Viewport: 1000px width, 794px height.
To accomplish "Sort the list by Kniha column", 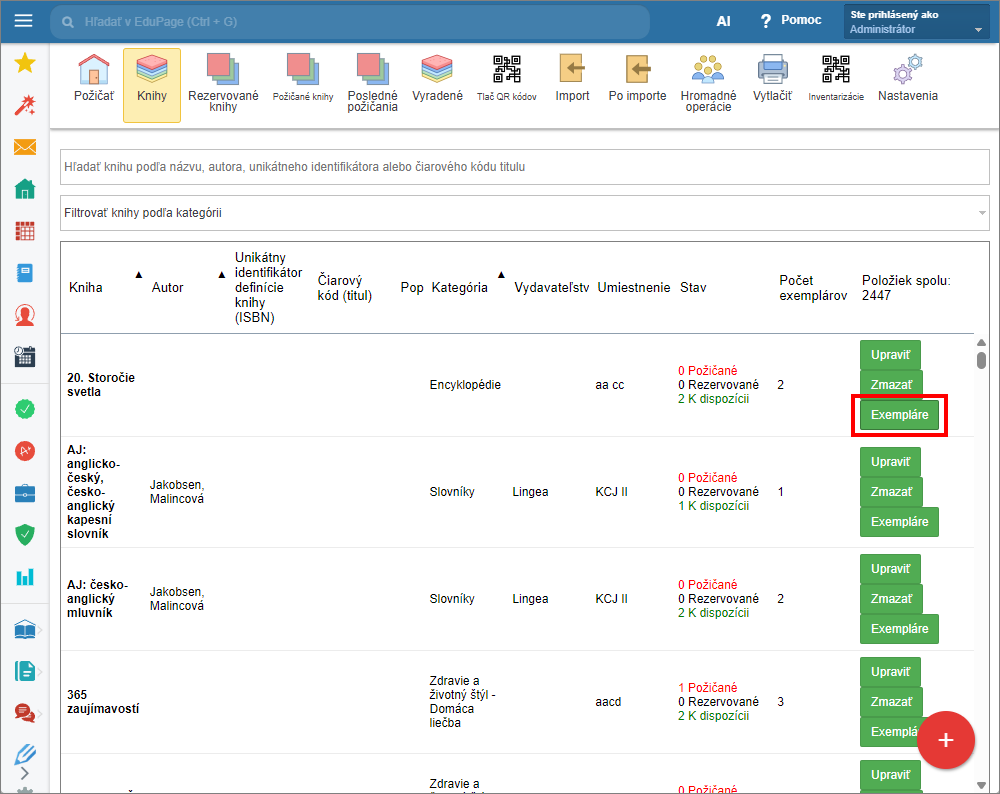I will (x=86, y=287).
